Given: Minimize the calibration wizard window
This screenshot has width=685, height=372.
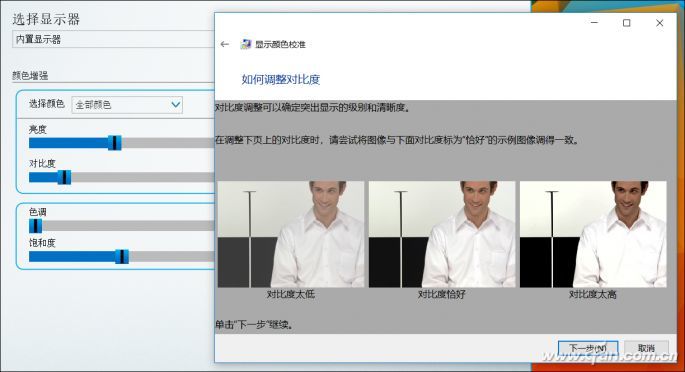Looking at the screenshot, I should (594, 23).
